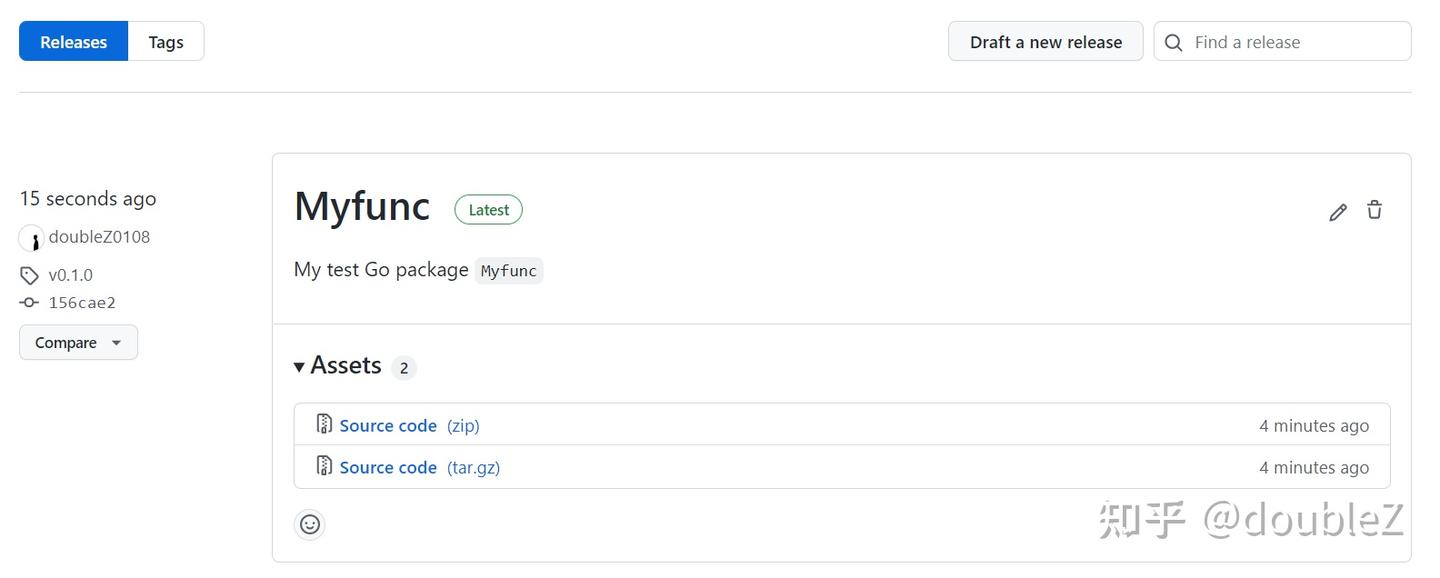Open commit 156cae2 link
Image resolution: width=1440 pixels, height=578 pixels.
point(82,303)
